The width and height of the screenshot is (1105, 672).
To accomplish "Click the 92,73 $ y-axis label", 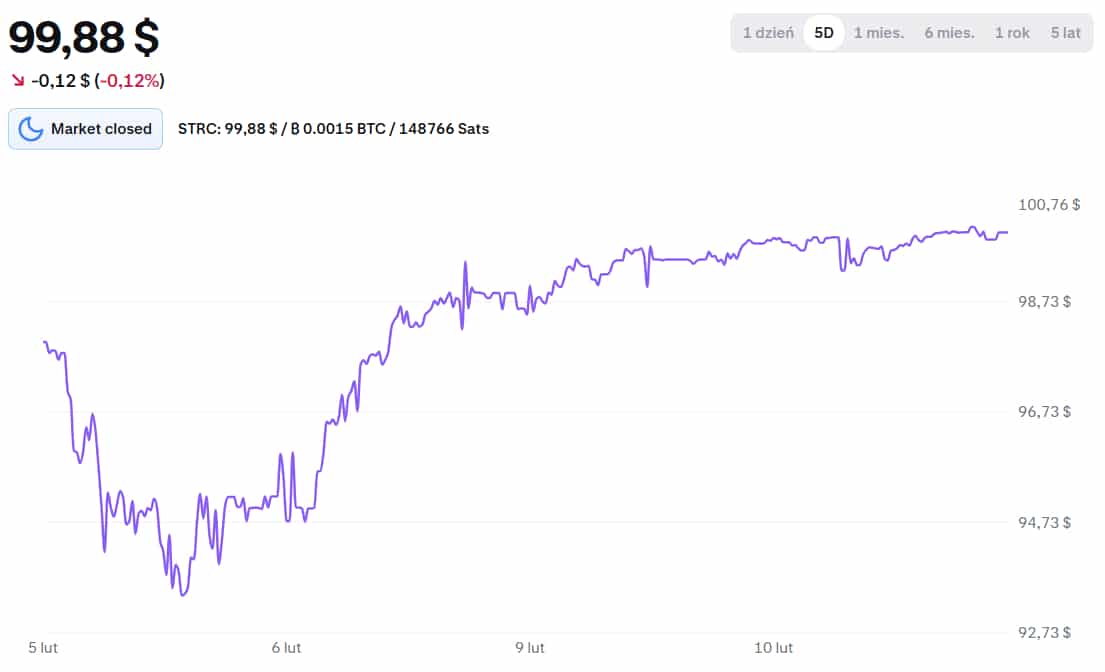I will point(1044,633).
